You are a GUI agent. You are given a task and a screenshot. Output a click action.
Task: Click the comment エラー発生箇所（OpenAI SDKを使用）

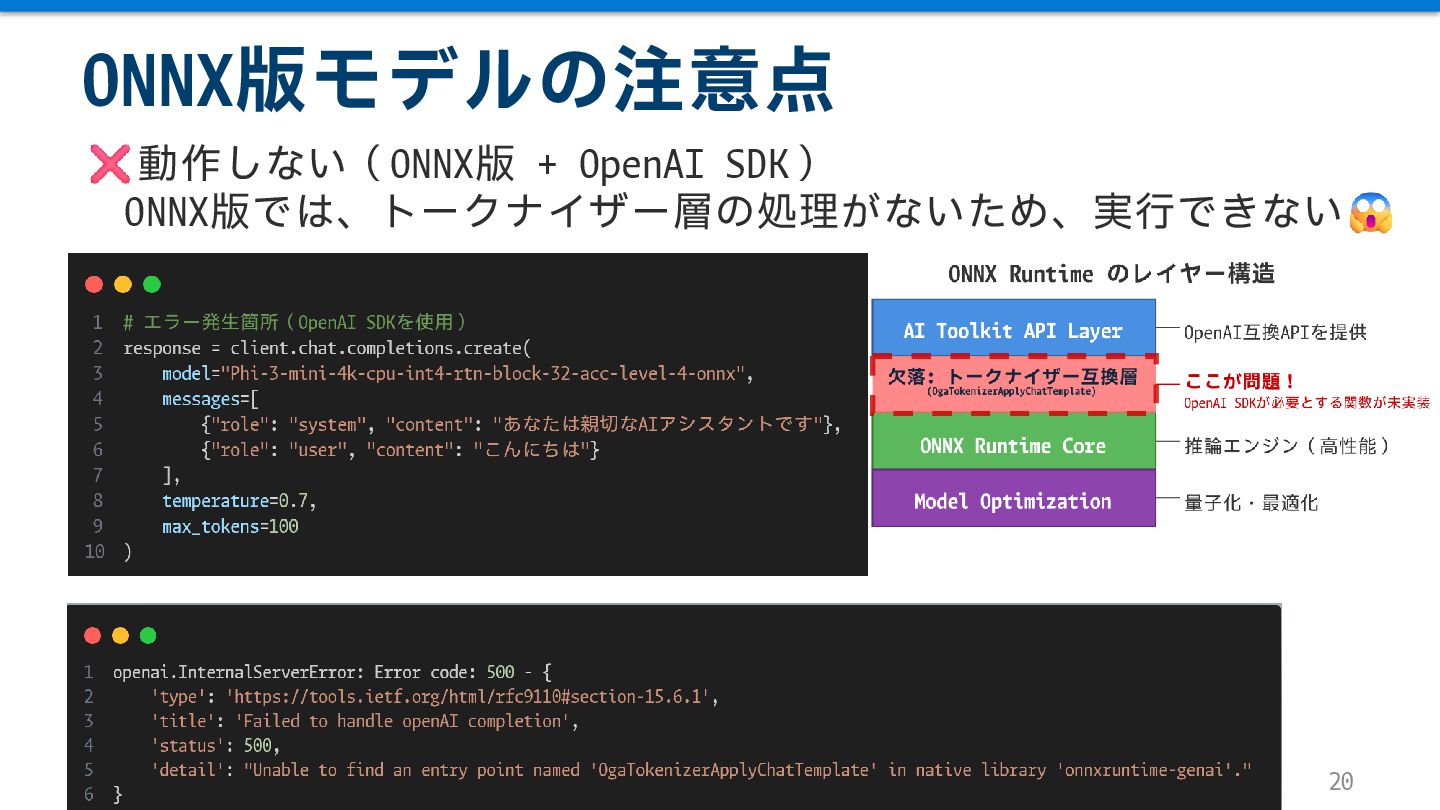[x=296, y=322]
